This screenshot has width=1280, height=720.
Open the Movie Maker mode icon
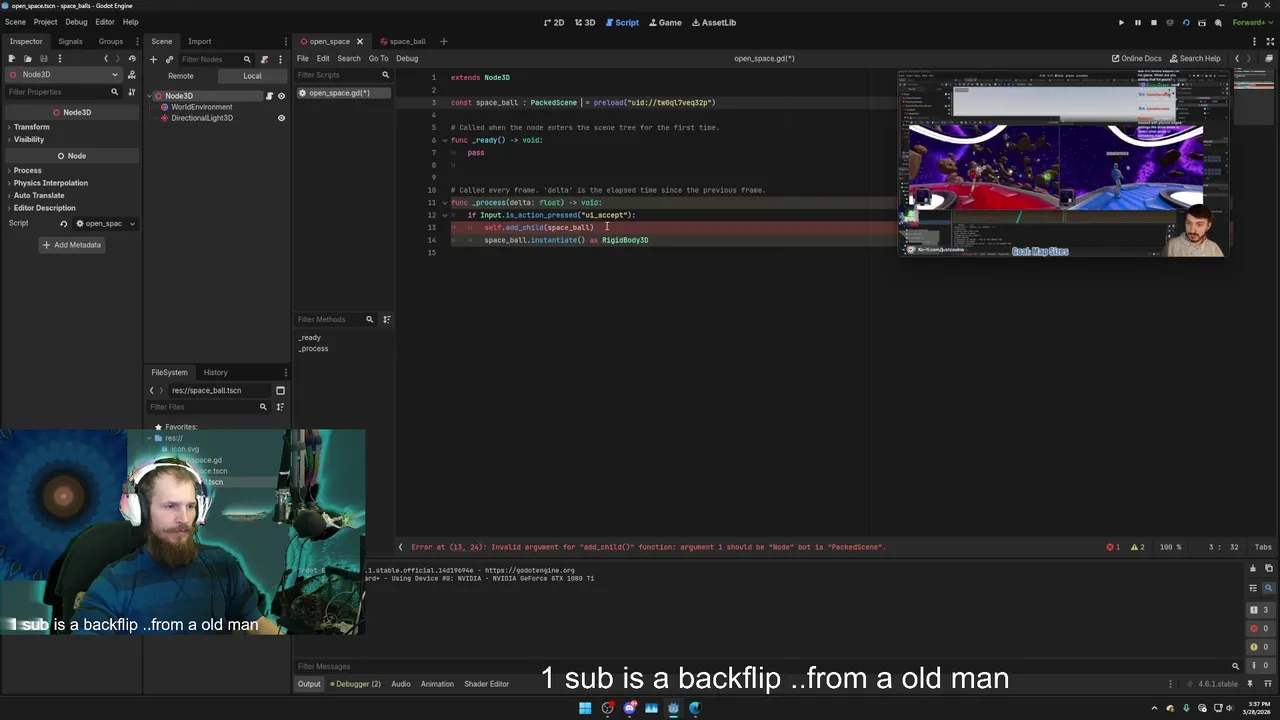pos(1218,22)
